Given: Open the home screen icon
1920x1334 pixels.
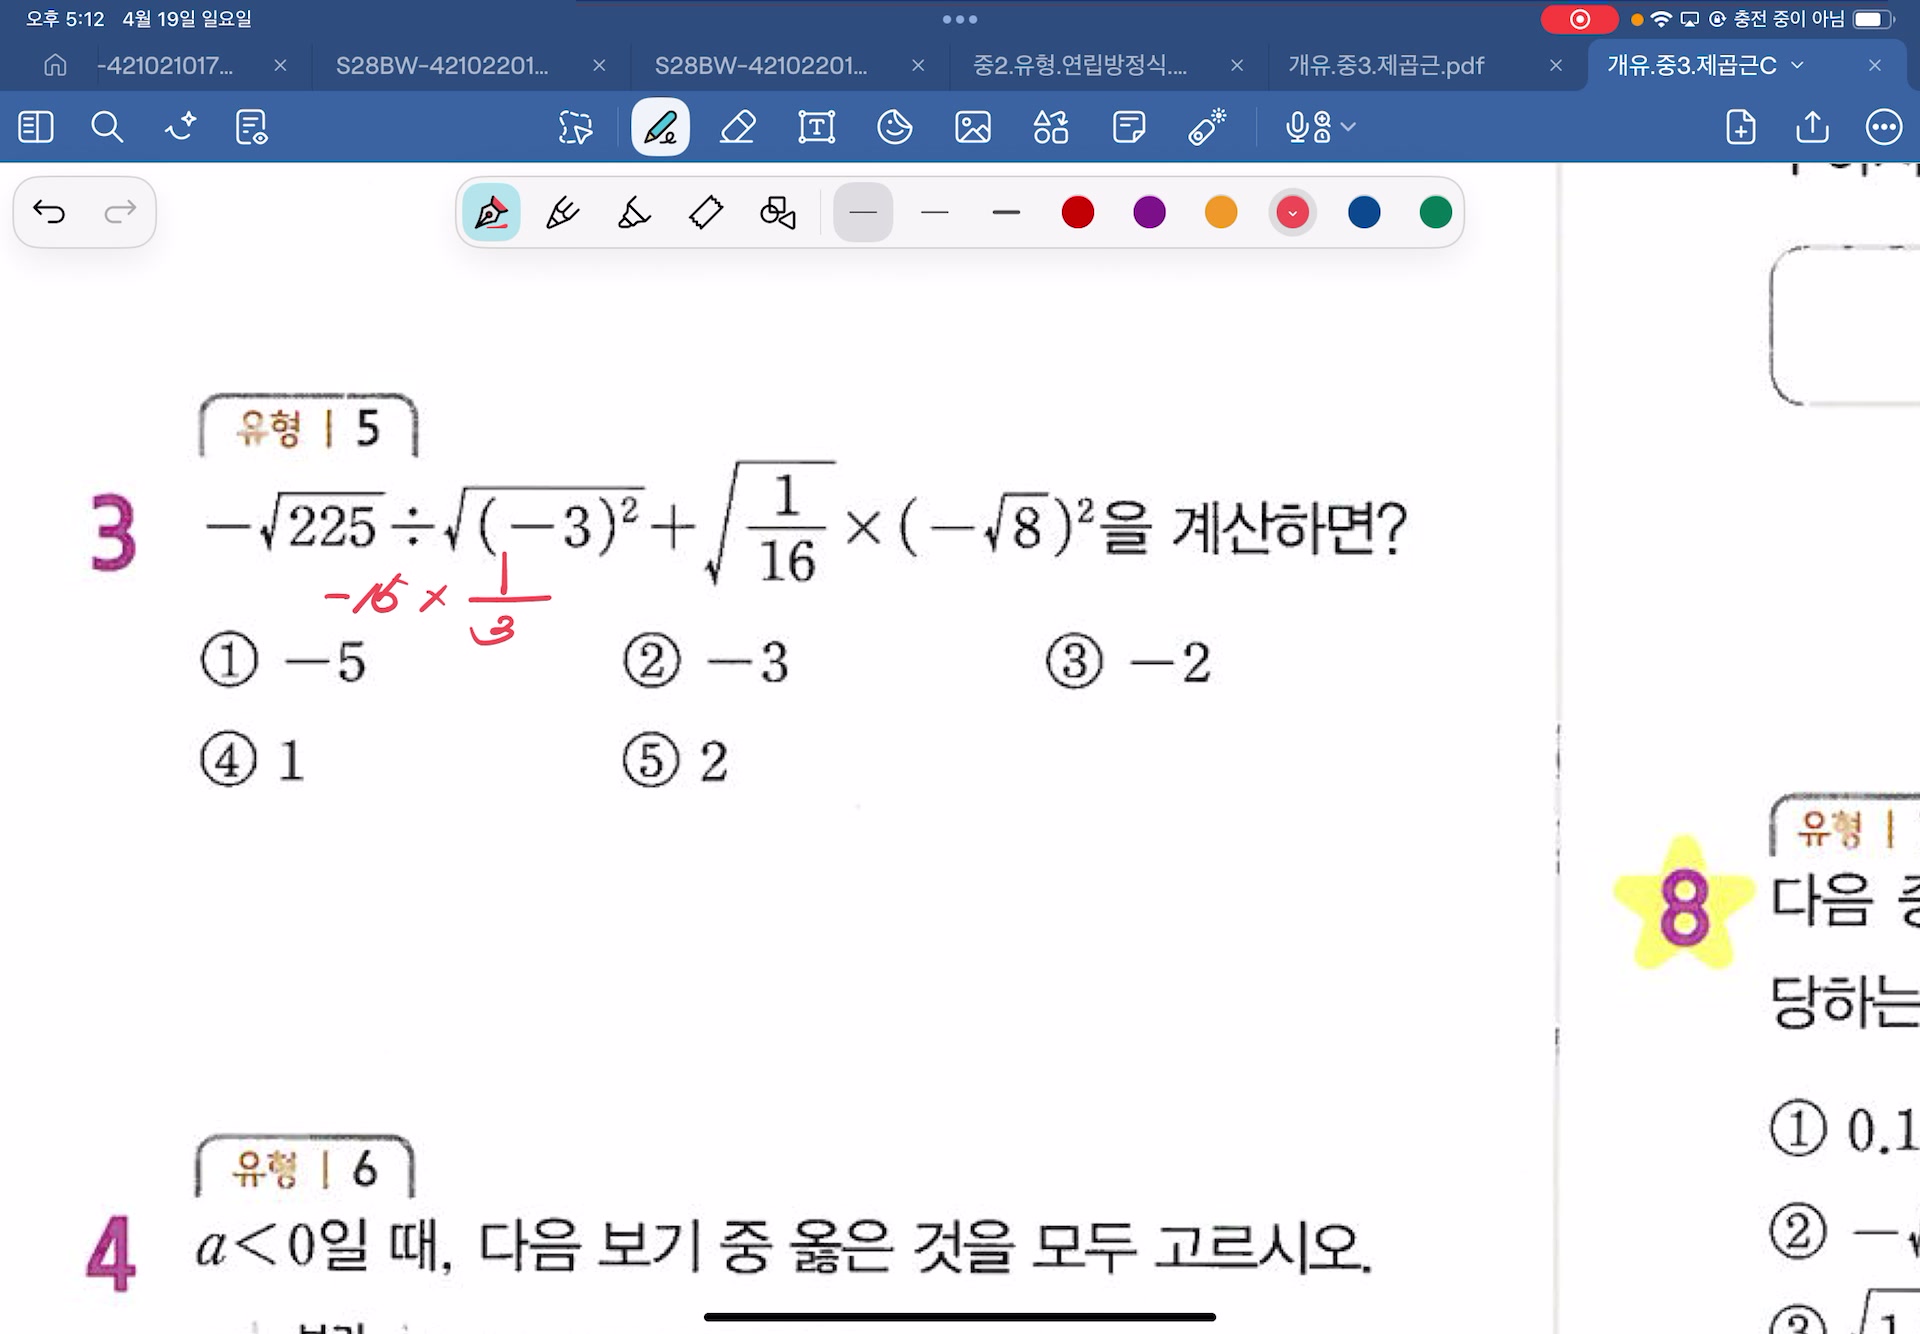Looking at the screenshot, I should click(x=55, y=65).
